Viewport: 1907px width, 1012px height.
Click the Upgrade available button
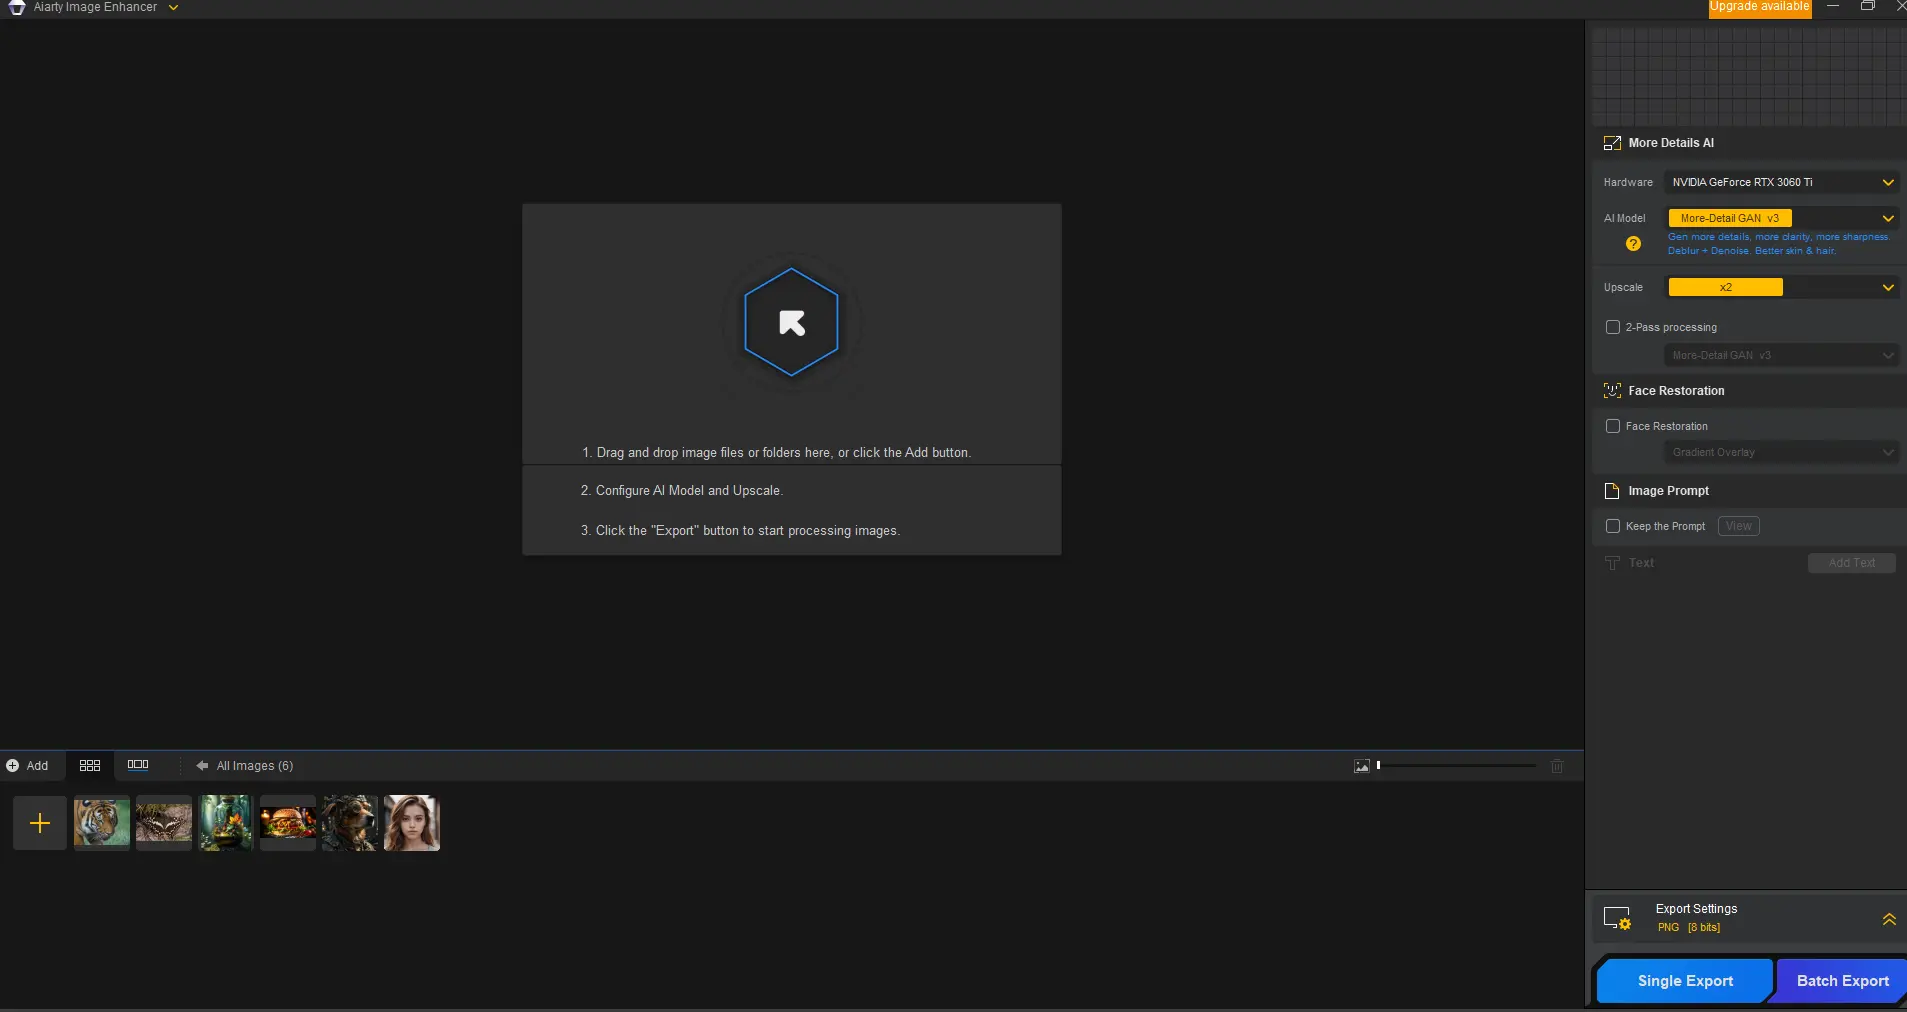click(x=1759, y=7)
